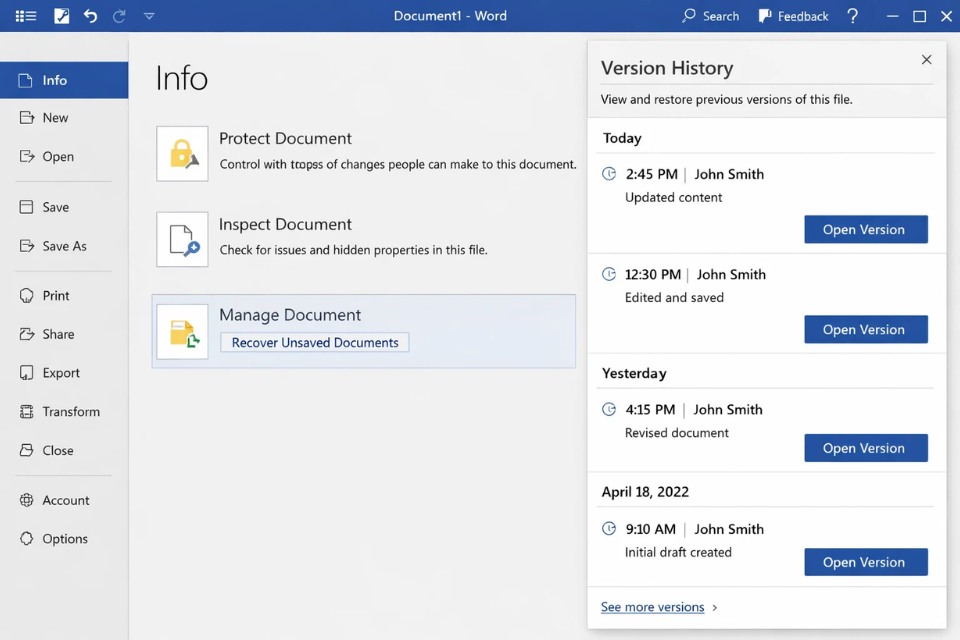Image resolution: width=960 pixels, height=640 pixels.
Task: Select Print from the sidebar
Action: point(55,295)
